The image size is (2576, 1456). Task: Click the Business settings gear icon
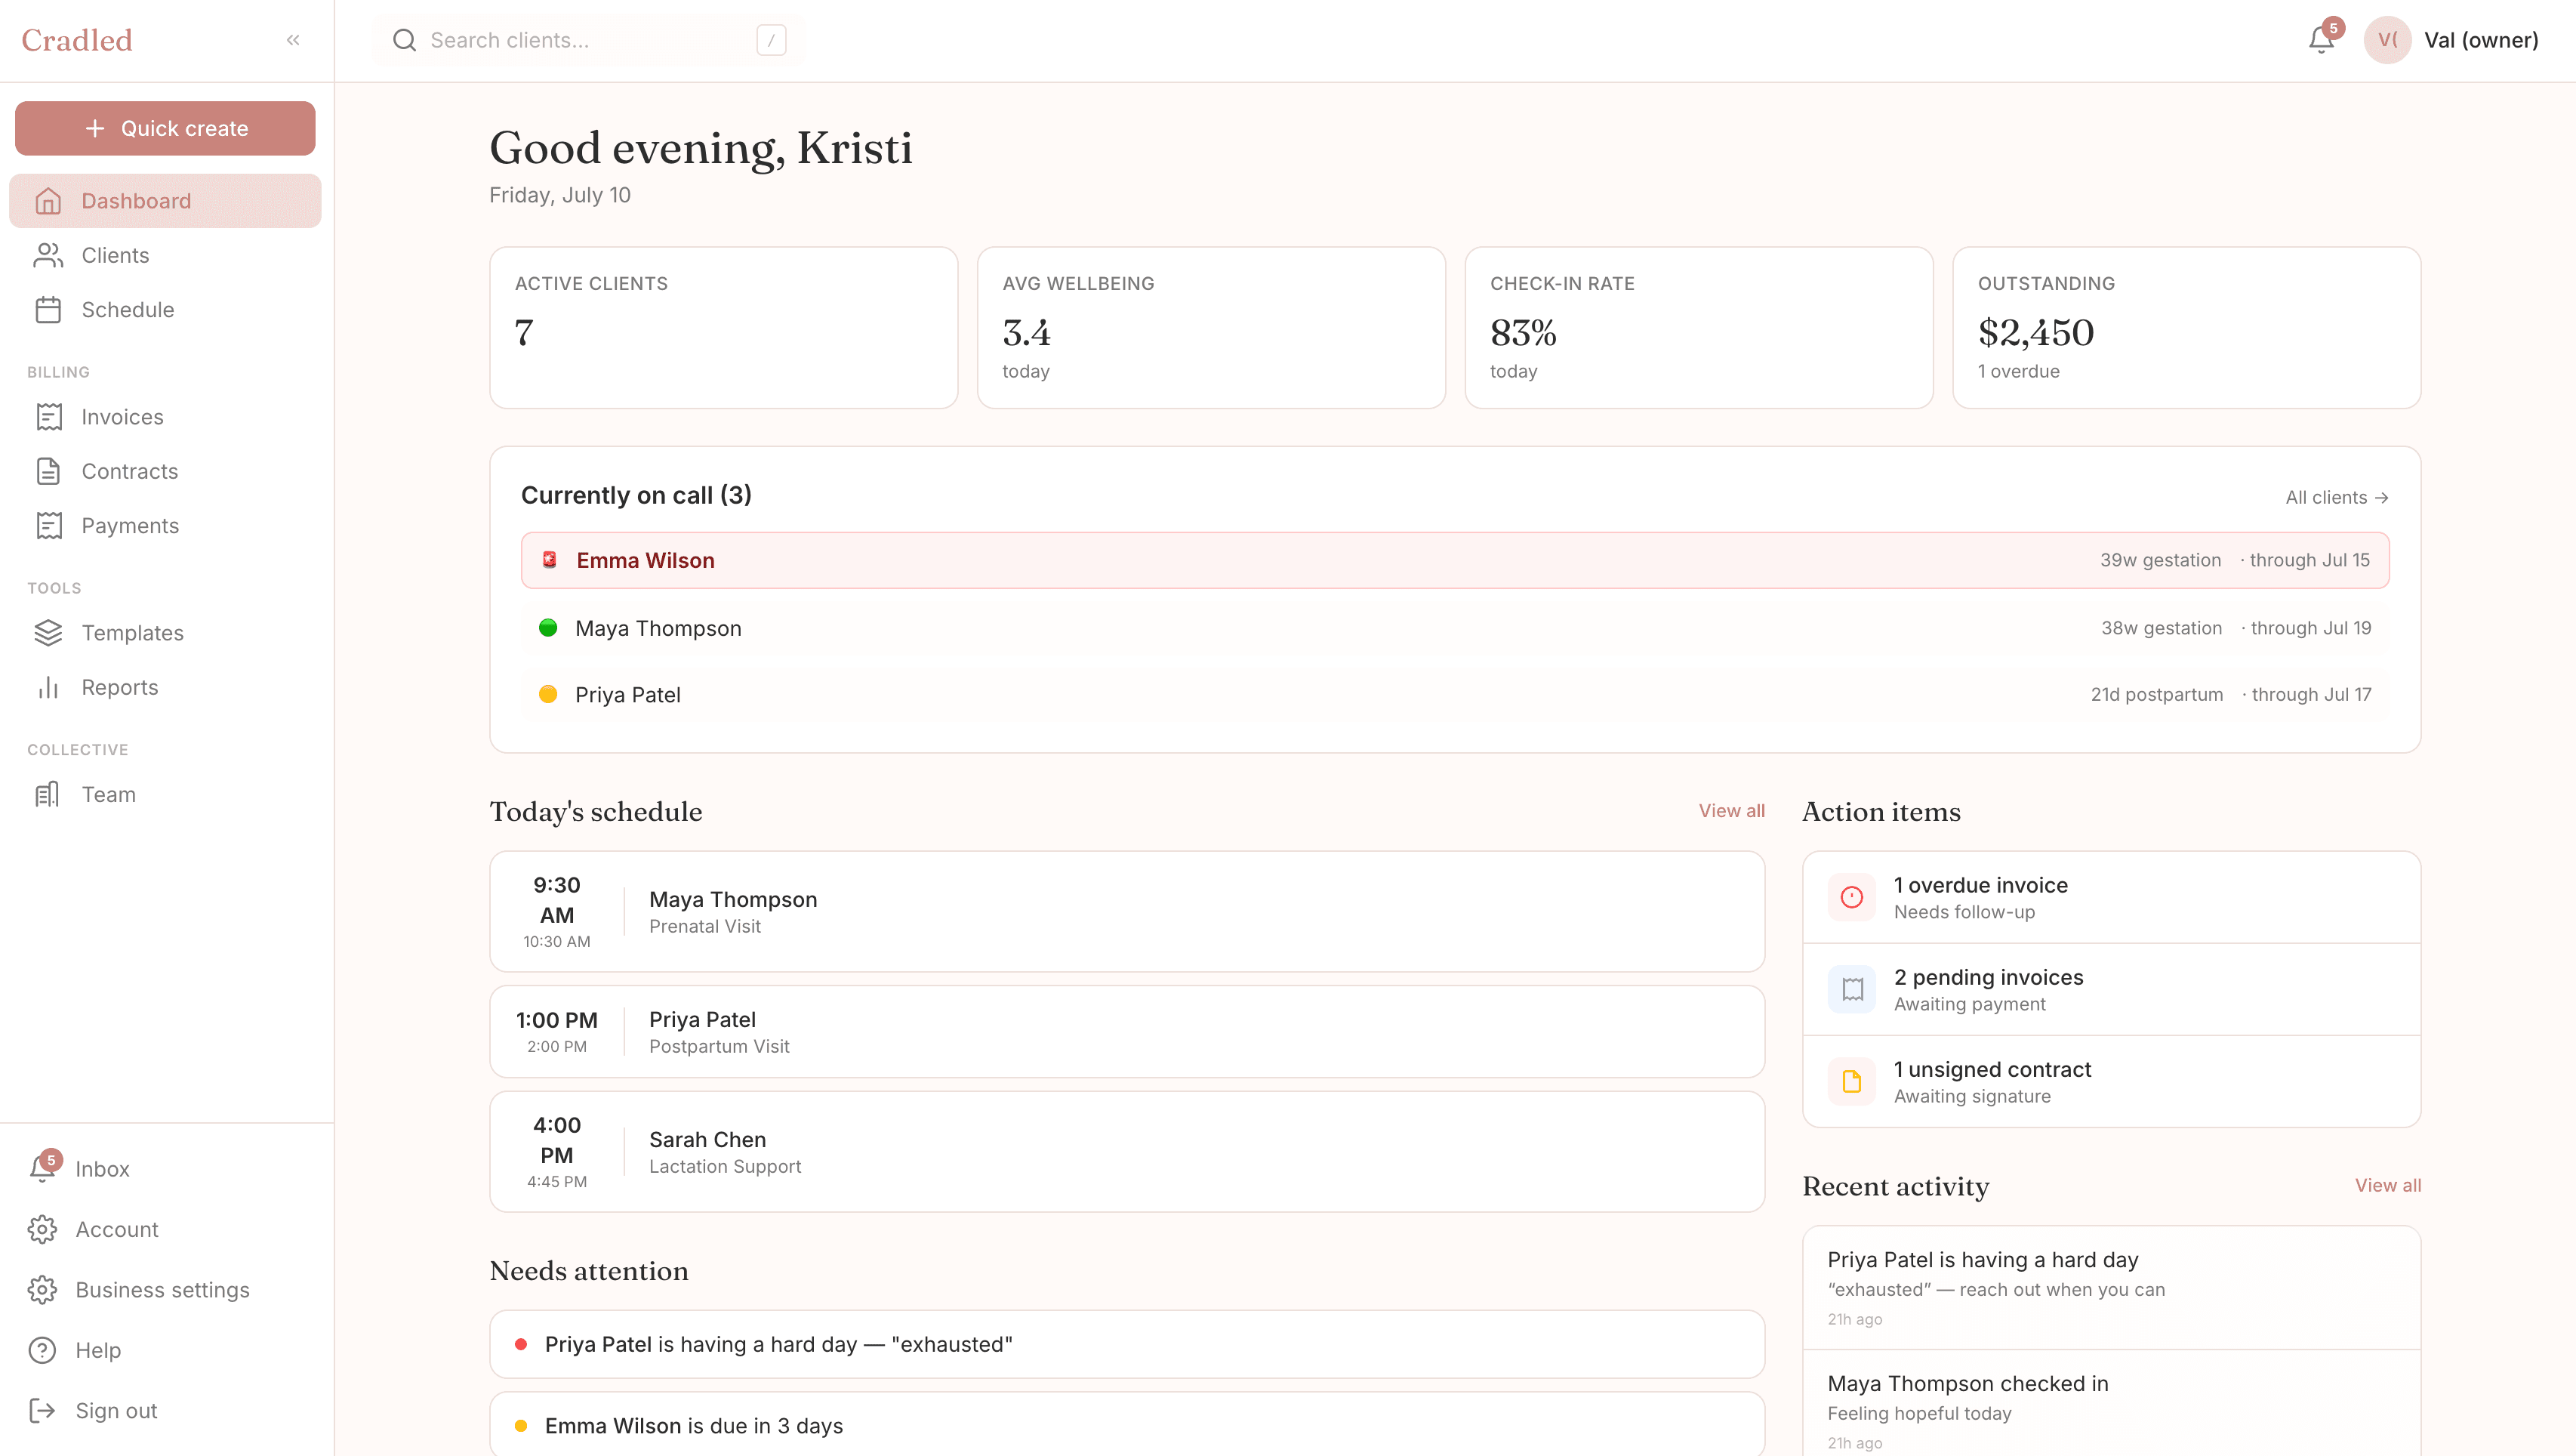coord(42,1290)
